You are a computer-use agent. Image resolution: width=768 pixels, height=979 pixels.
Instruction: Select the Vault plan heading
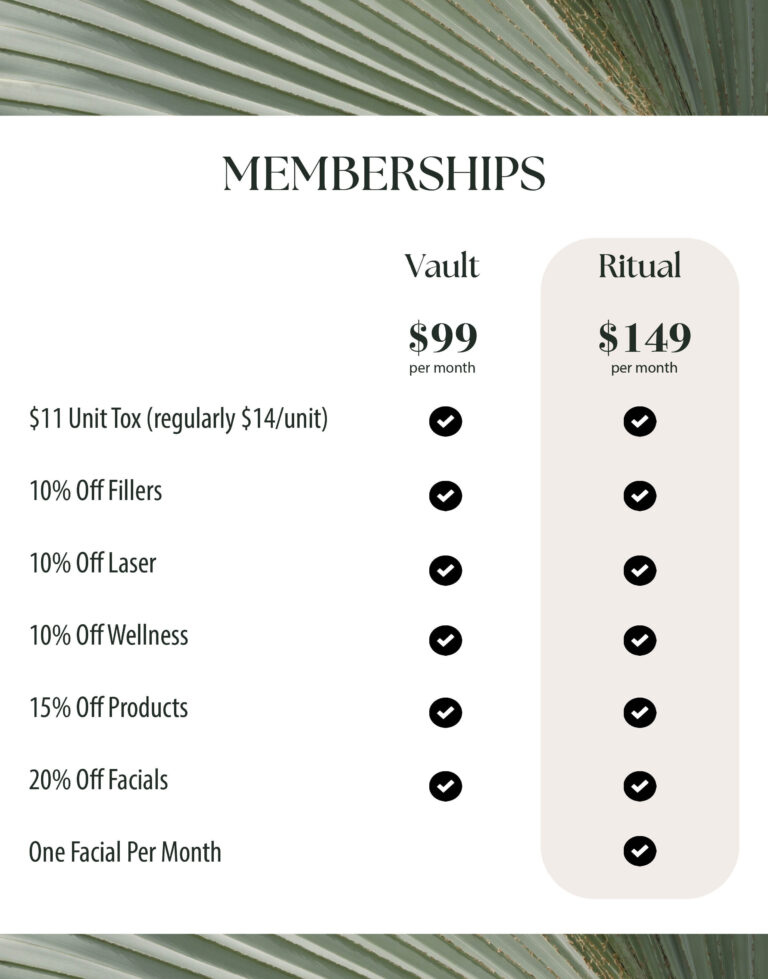[441, 266]
